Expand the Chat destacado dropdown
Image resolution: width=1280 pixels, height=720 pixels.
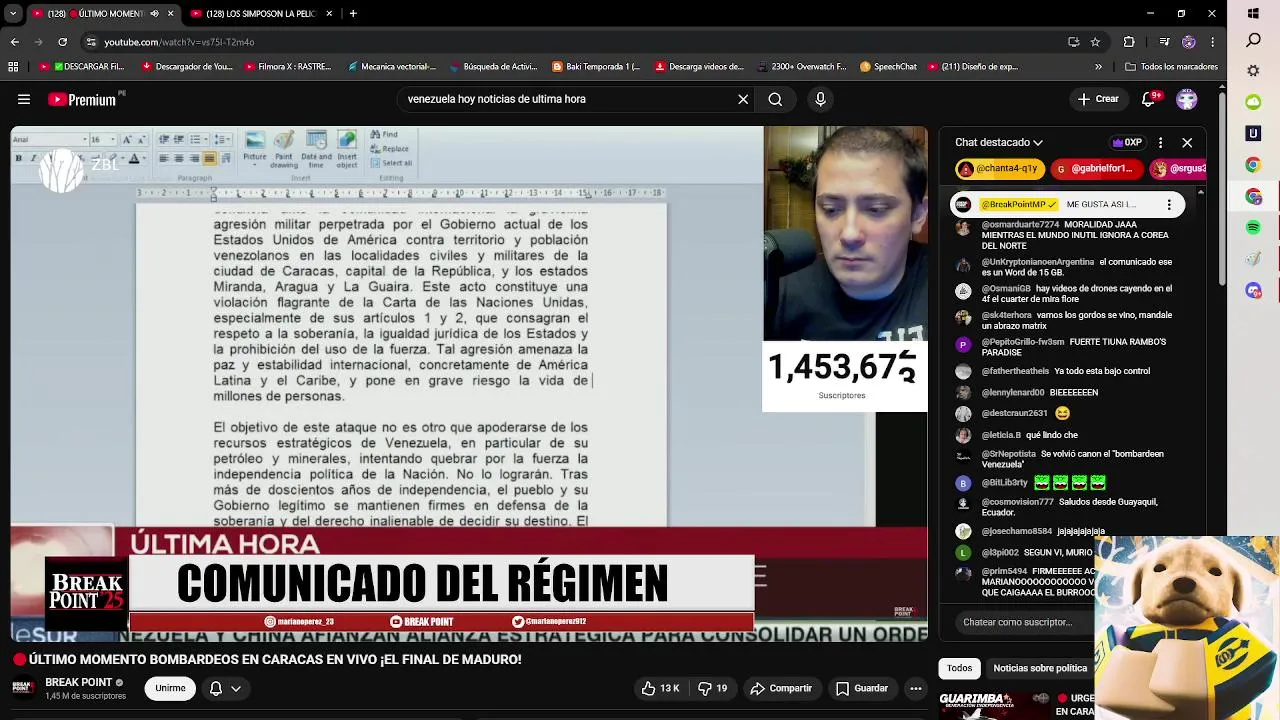coord(999,142)
